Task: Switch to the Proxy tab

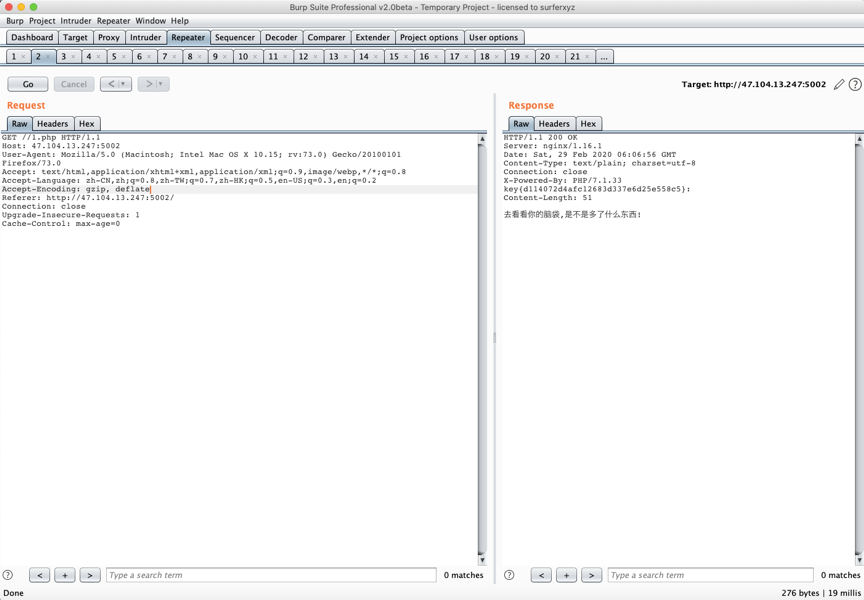Action: tap(108, 37)
